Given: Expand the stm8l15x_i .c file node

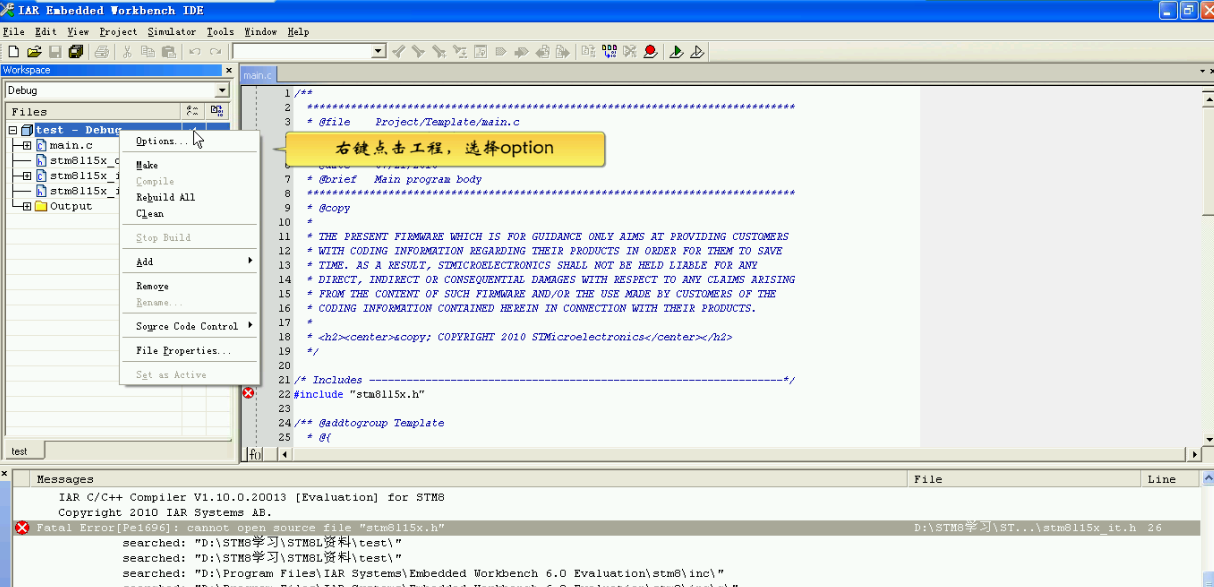Looking at the screenshot, I should tap(27, 175).
